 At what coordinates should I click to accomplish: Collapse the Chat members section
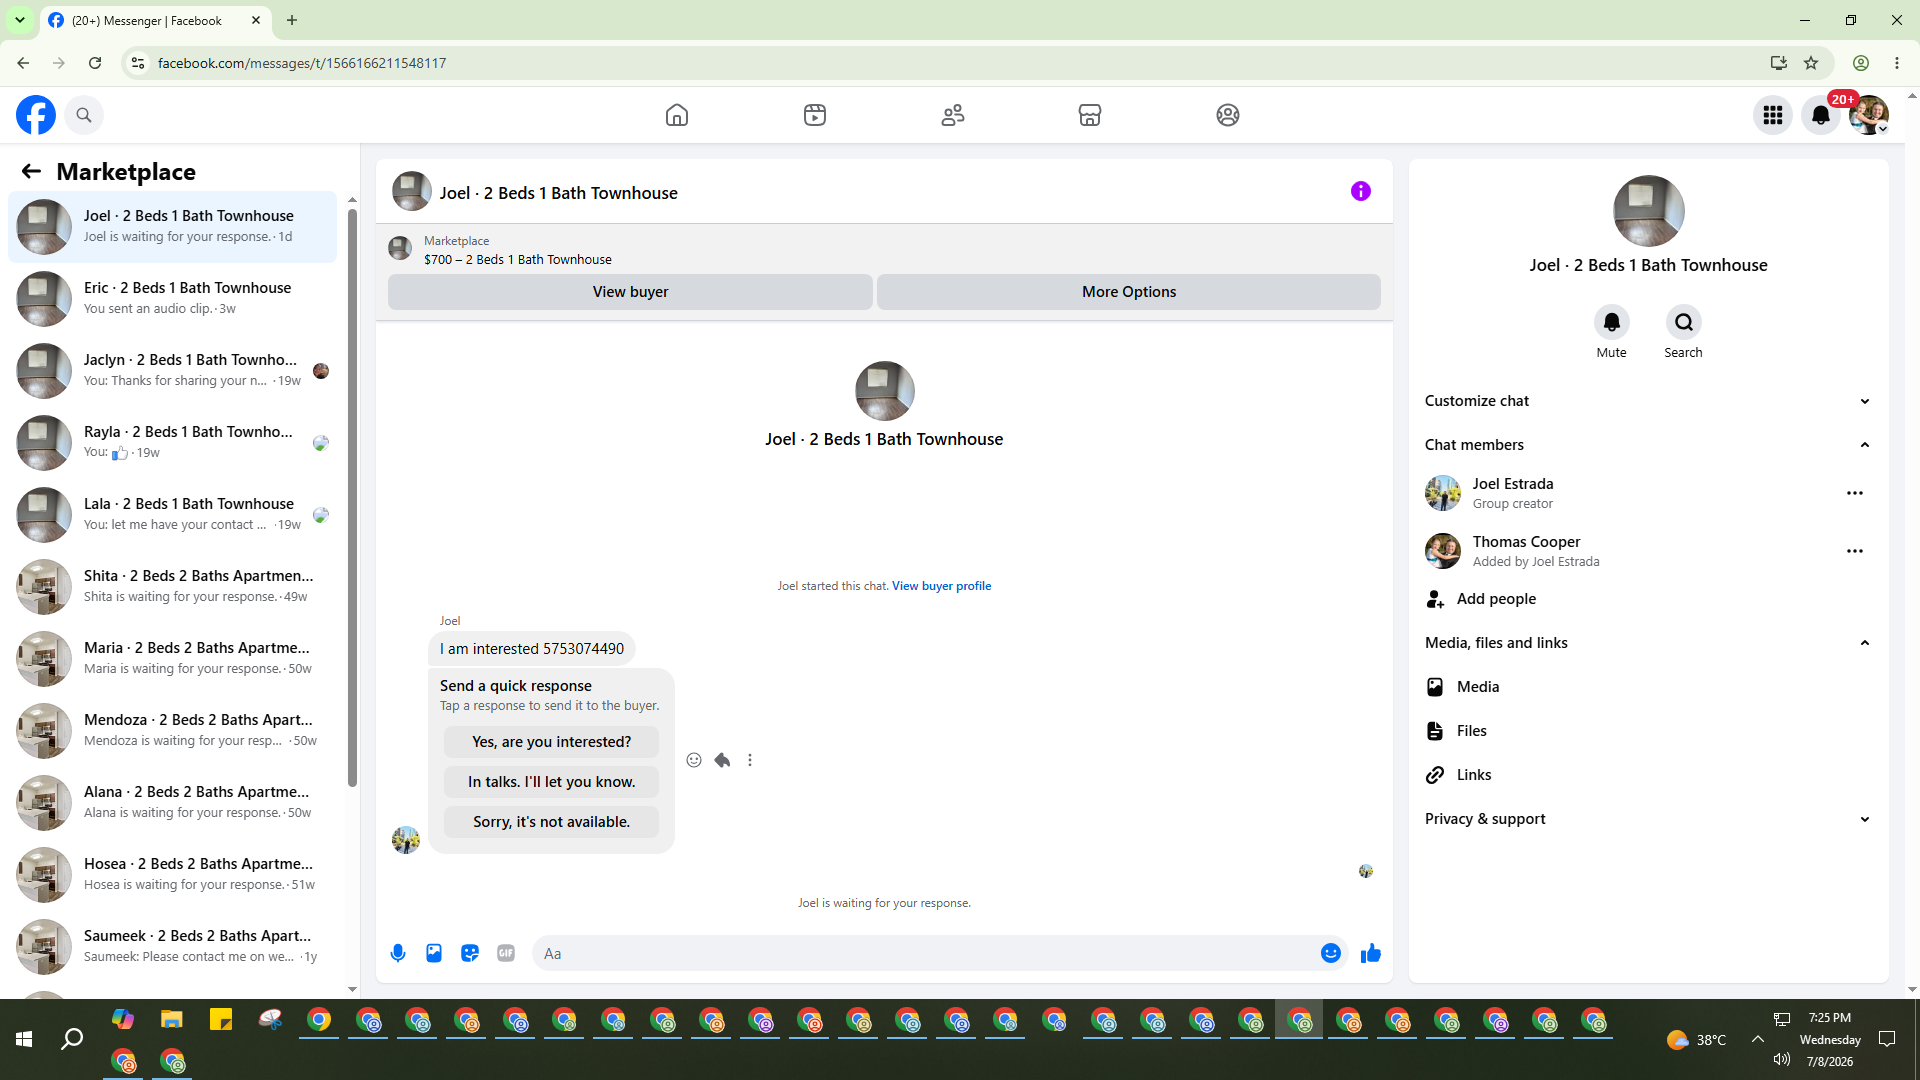pyautogui.click(x=1648, y=445)
